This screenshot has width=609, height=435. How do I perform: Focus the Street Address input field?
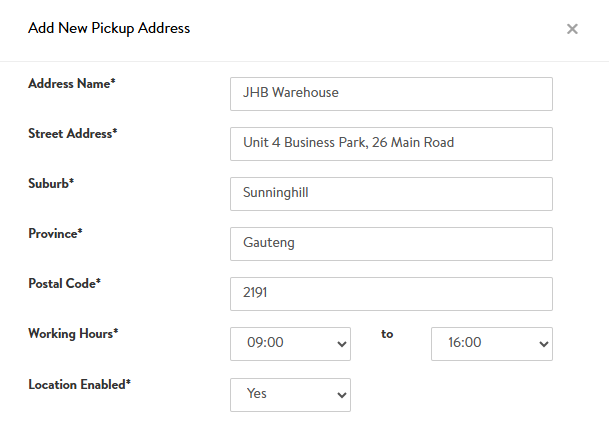(391, 143)
